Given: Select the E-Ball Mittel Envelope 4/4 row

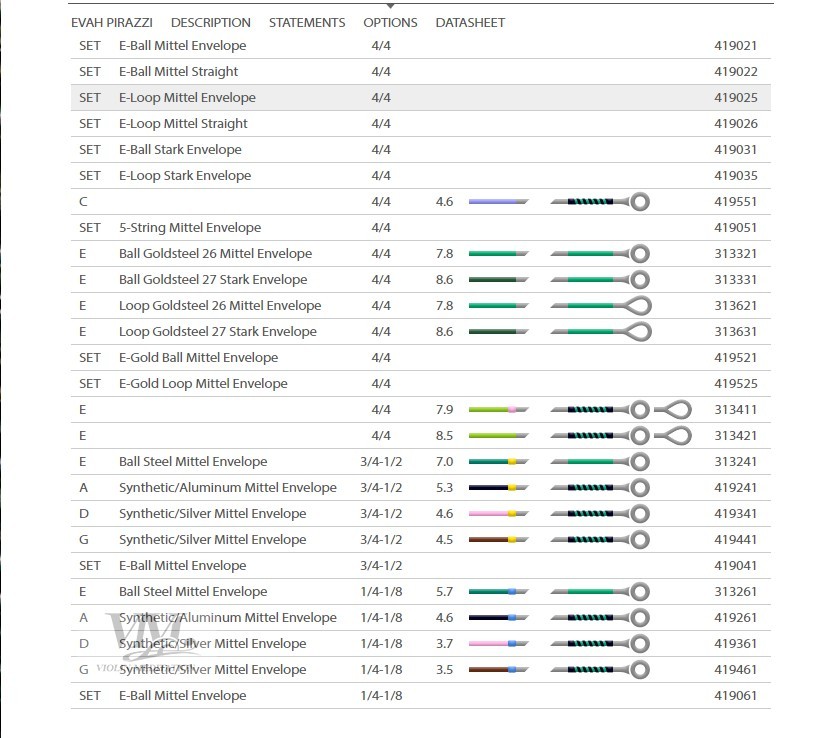Looking at the screenshot, I should [420, 46].
